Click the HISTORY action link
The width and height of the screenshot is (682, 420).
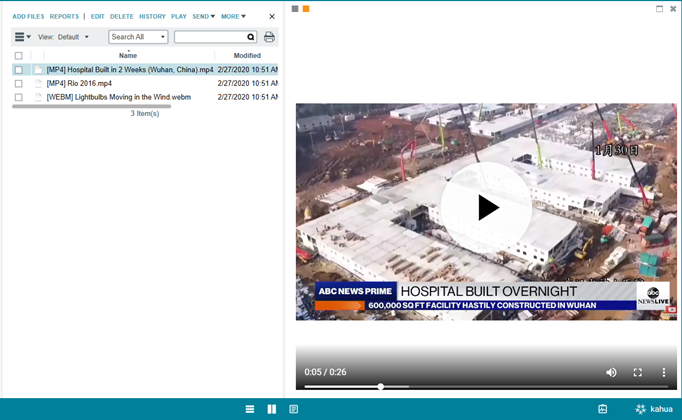click(x=152, y=17)
